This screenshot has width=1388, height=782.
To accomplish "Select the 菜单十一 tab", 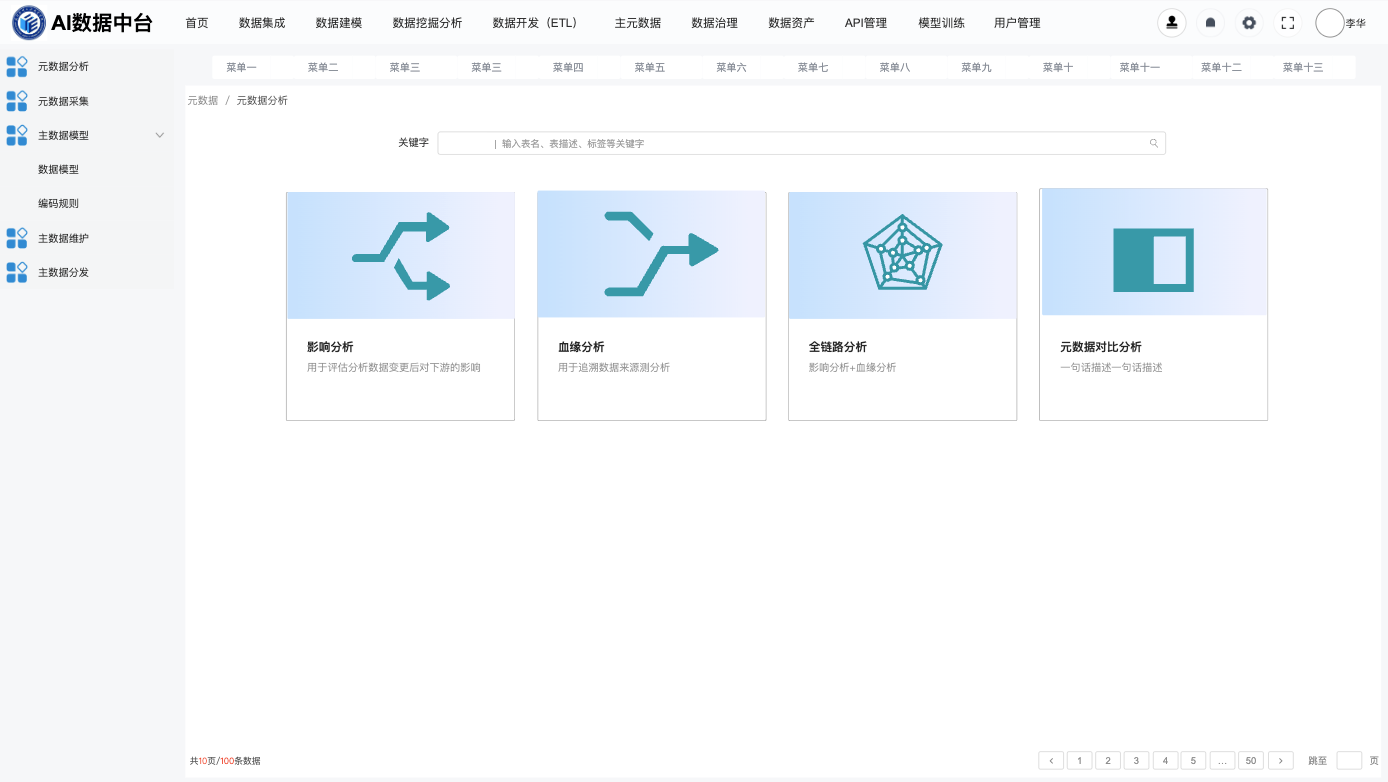I will point(1140,68).
